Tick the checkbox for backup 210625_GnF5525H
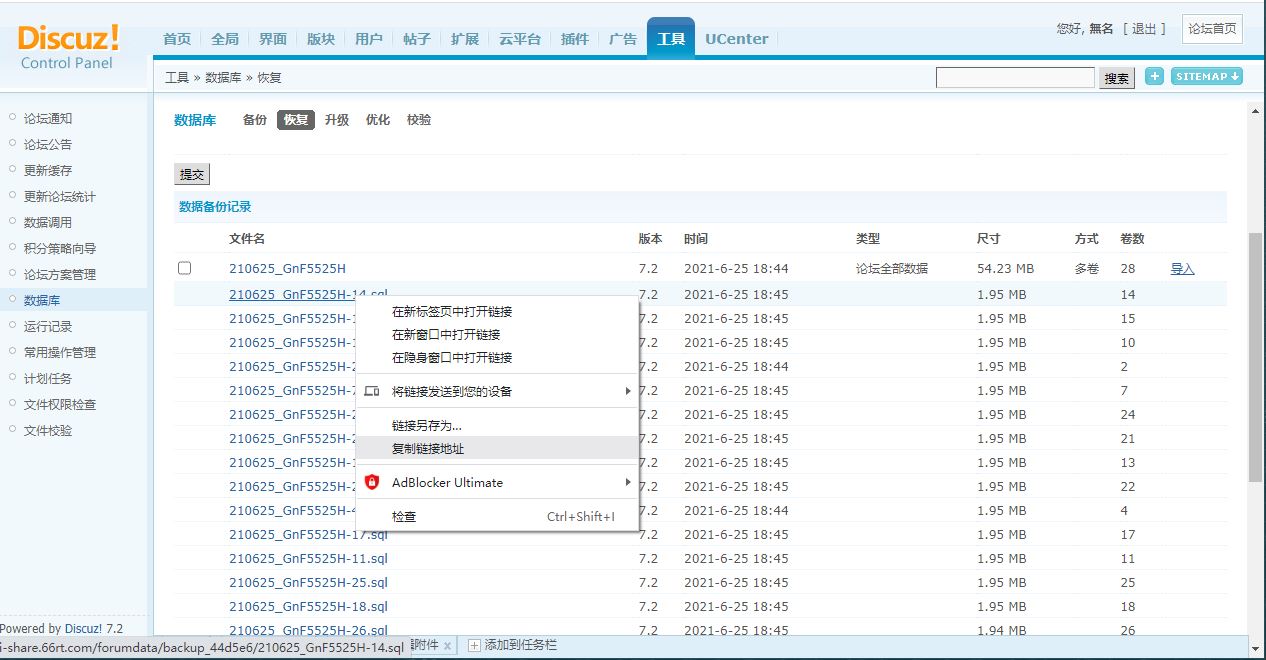The image size is (1266, 660). [184, 268]
